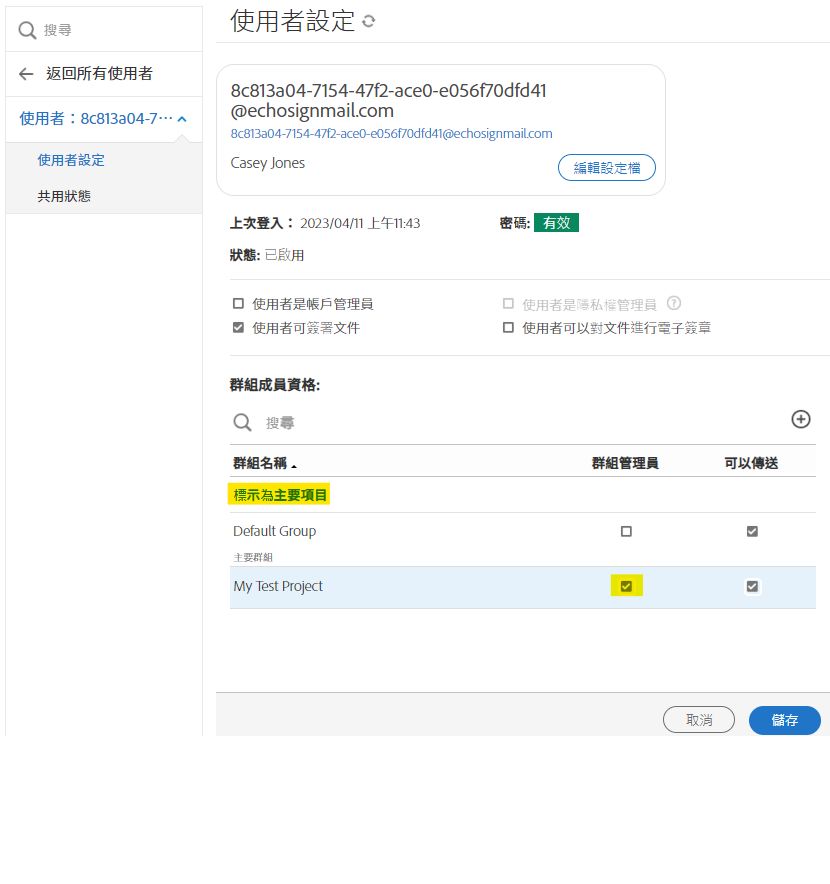Screen dimensions: 830x884
Task: Go back via 返回所有使用者
Action: (99, 74)
